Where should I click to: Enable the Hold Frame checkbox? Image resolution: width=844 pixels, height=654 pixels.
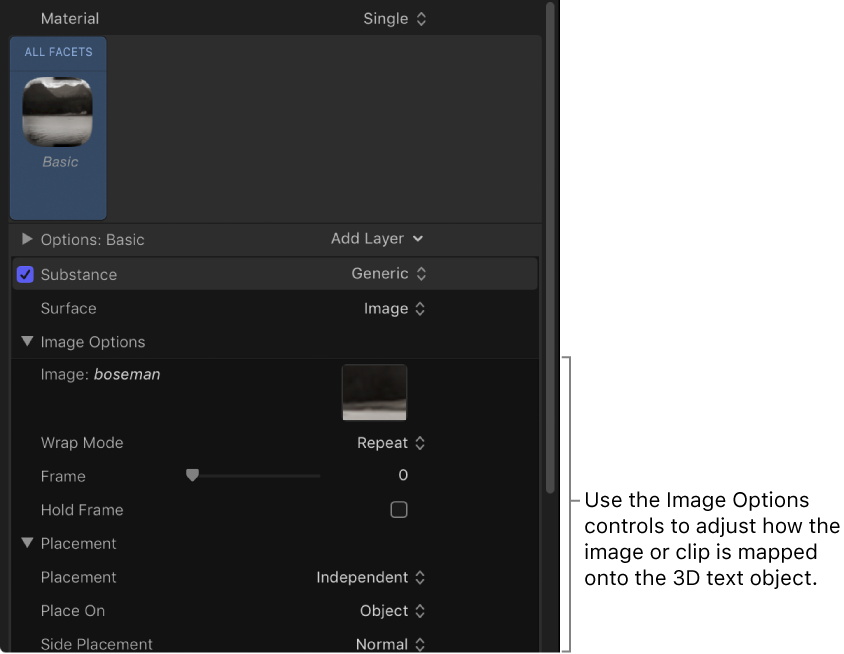pyautogui.click(x=399, y=509)
